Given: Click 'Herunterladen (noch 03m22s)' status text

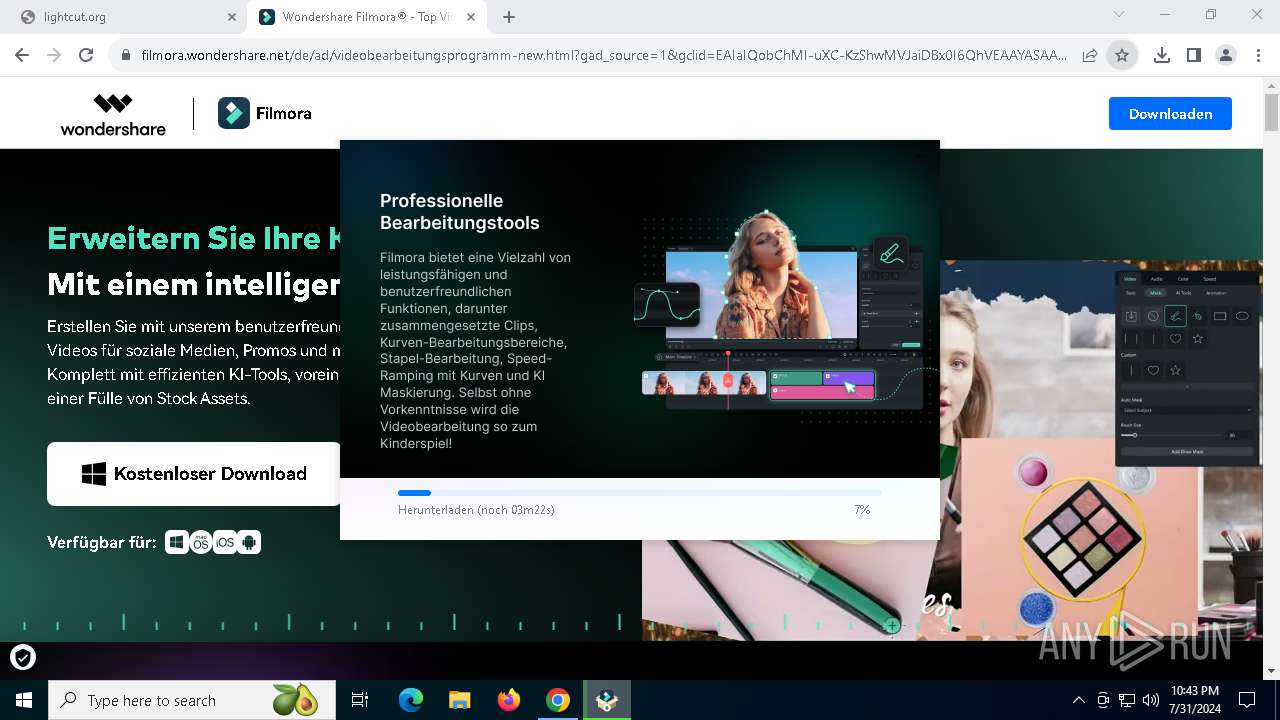Looking at the screenshot, I should (x=476, y=510).
